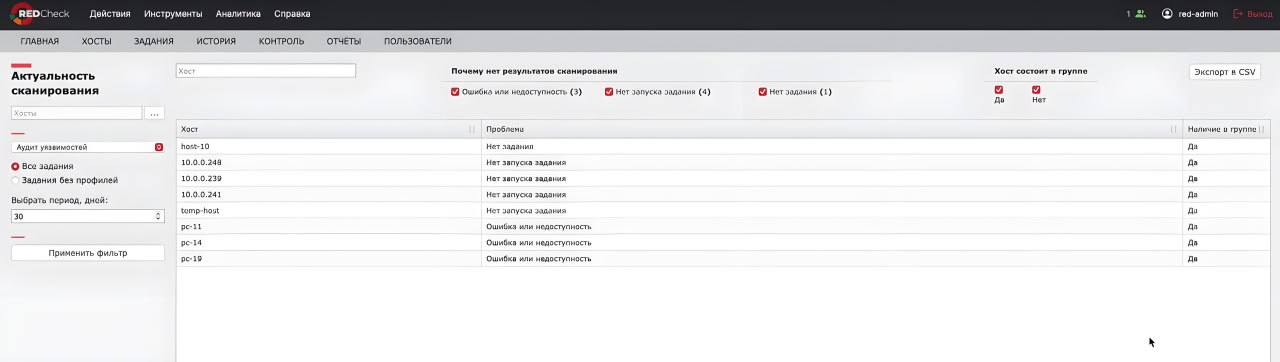Open the connected users icon

pyautogui.click(x=1140, y=14)
